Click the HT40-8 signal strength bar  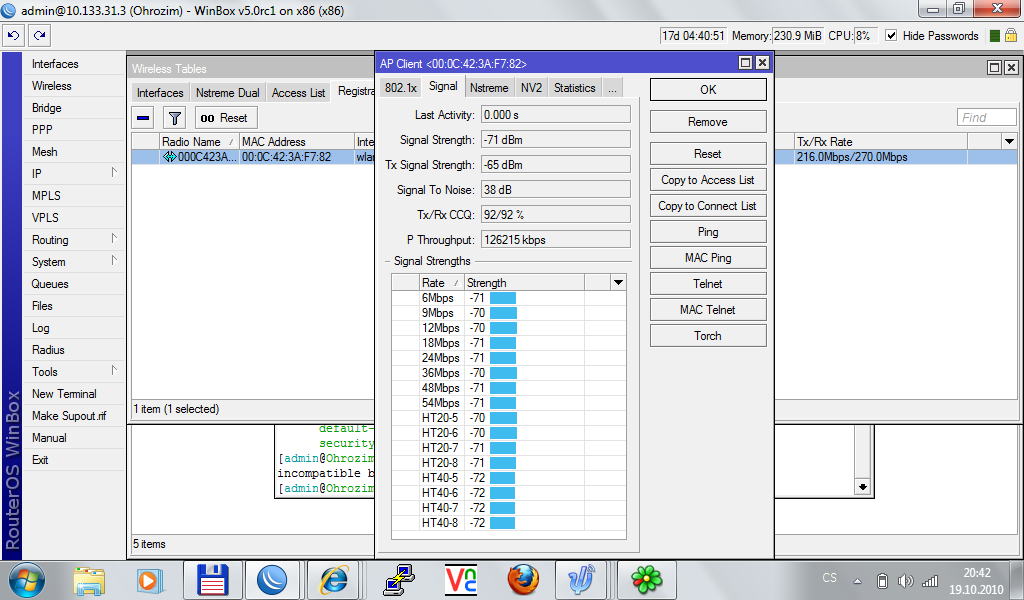pyautogui.click(x=502, y=523)
